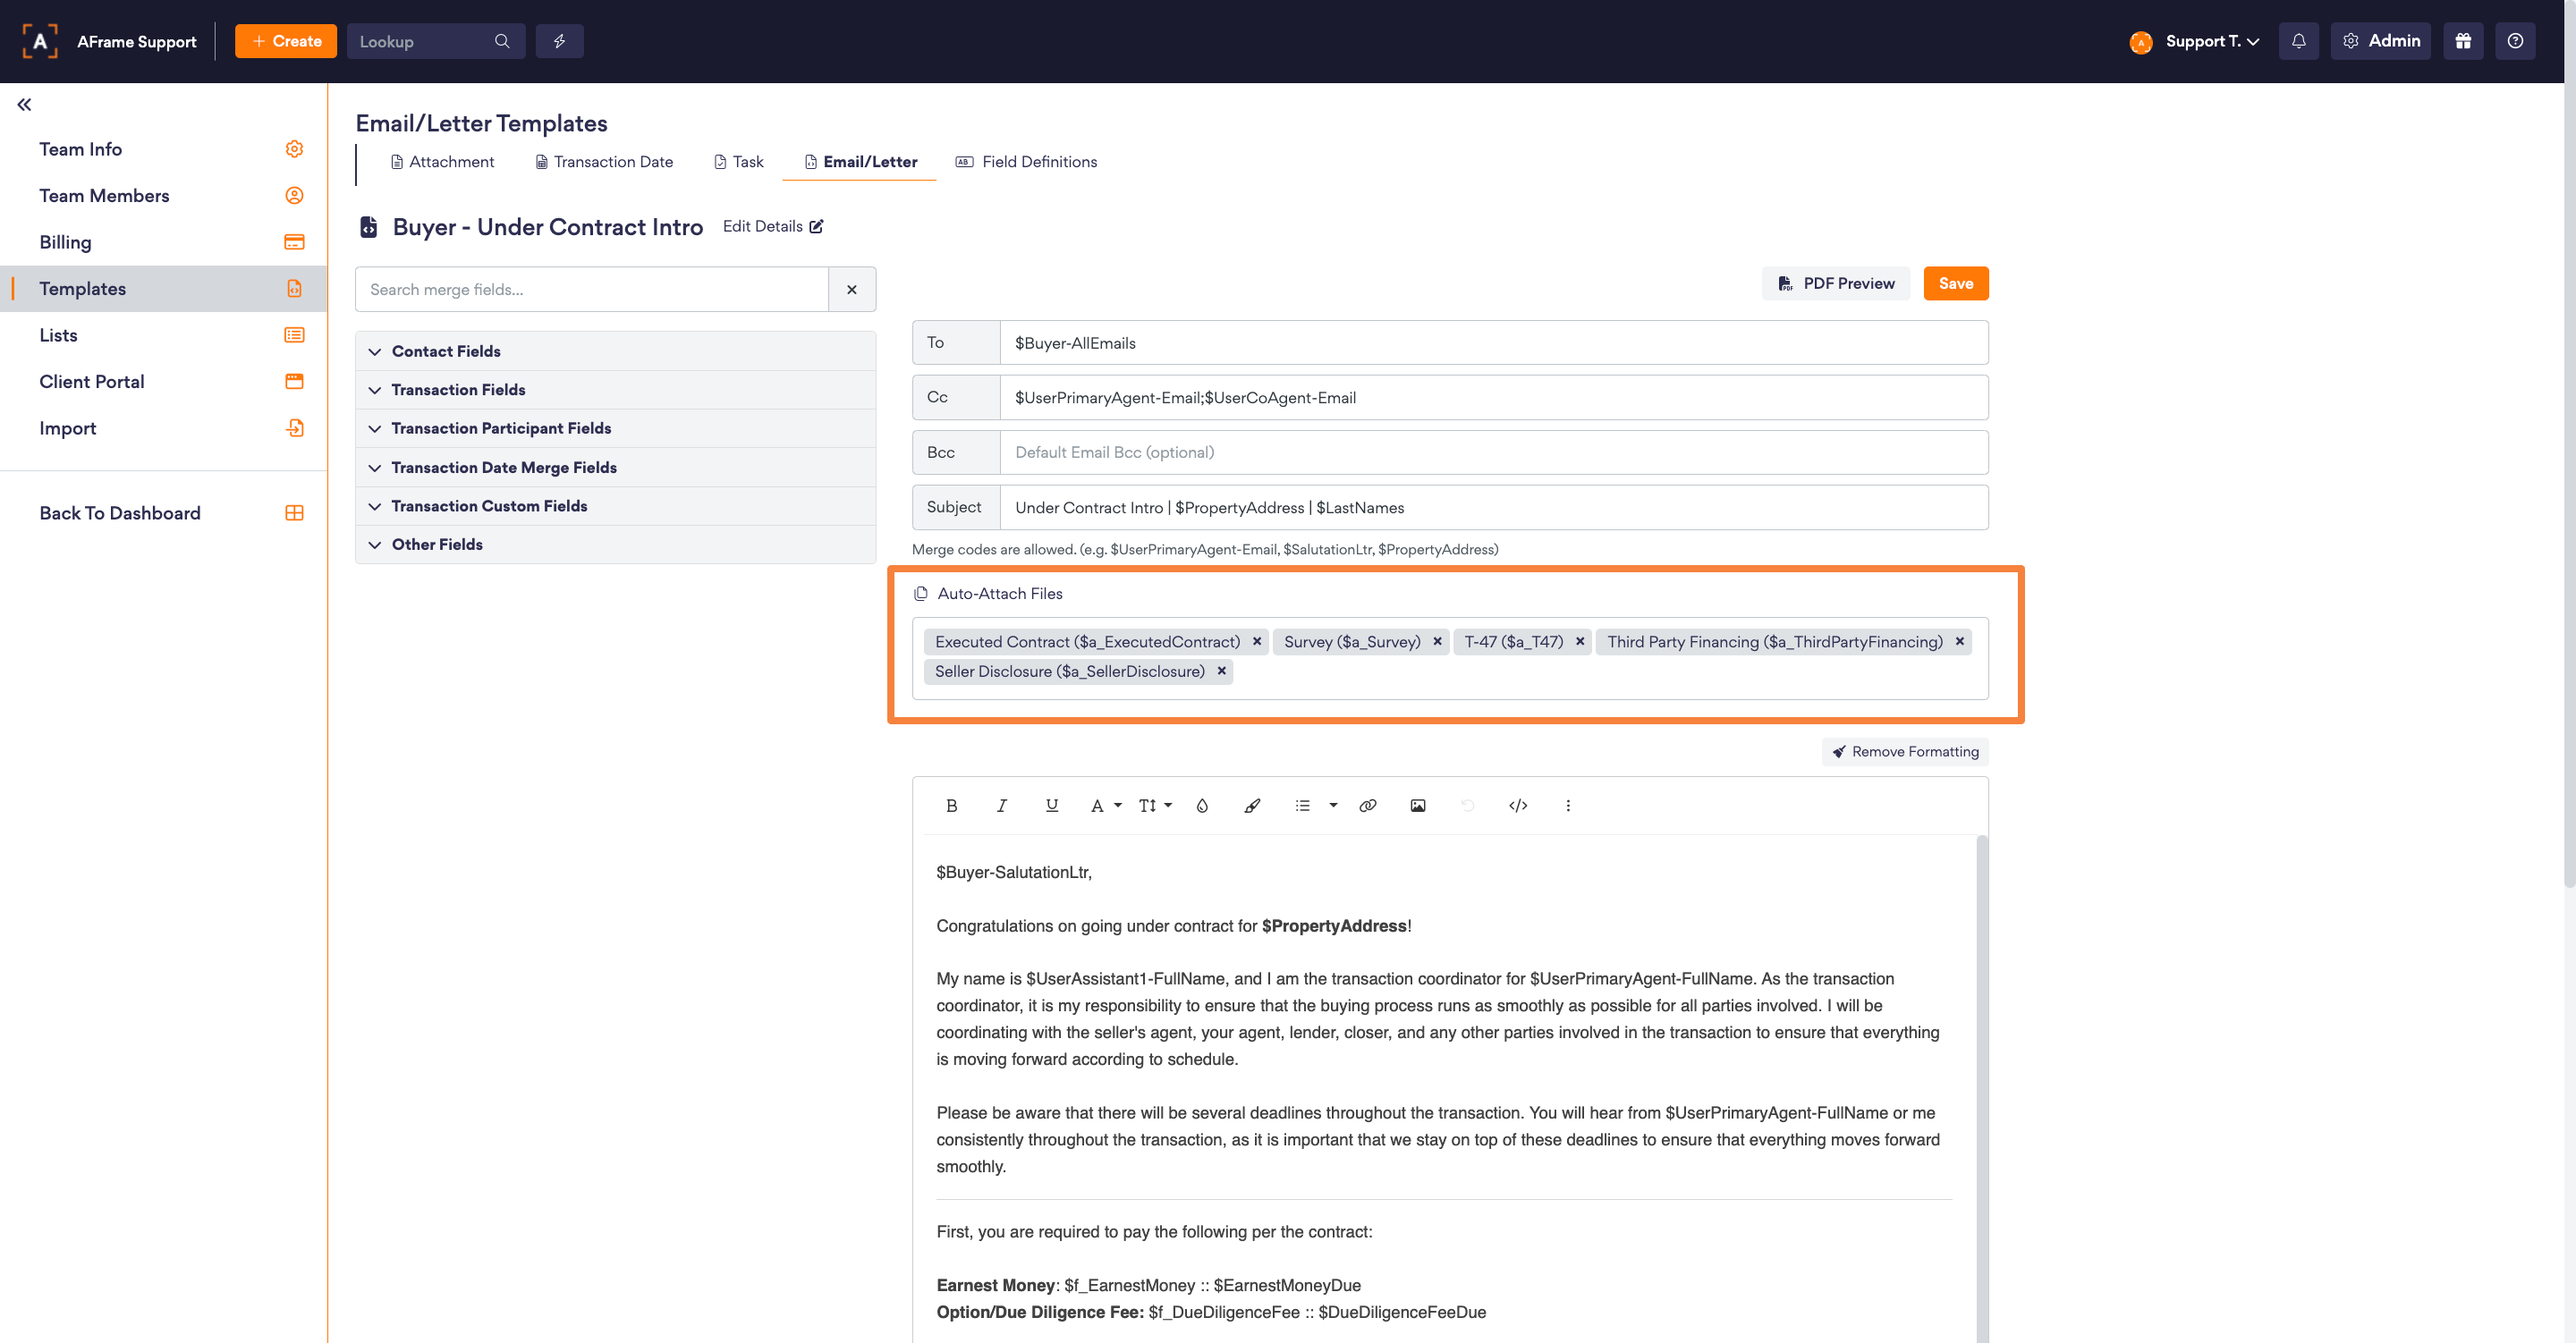Expand the Contact Fields section
Viewport: 2576px width, 1343px height.
click(445, 351)
